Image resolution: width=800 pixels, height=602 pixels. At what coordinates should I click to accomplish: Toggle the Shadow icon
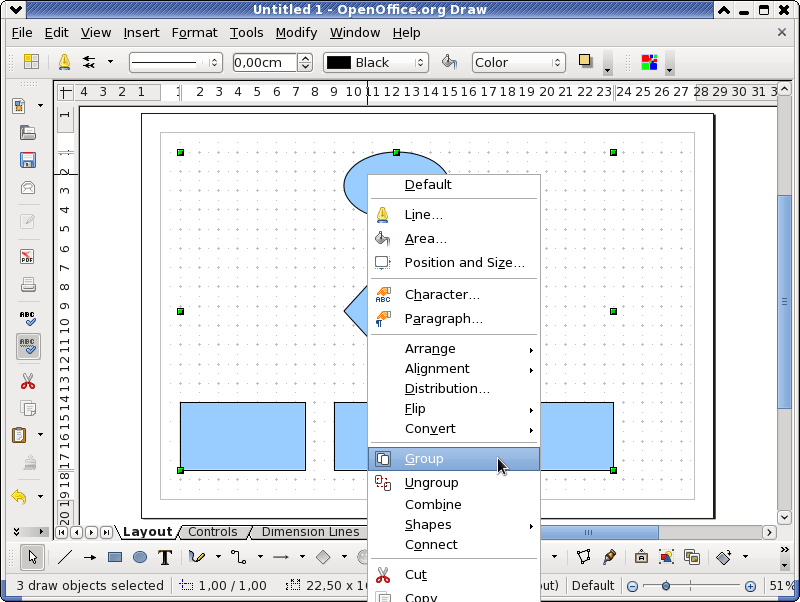585,61
